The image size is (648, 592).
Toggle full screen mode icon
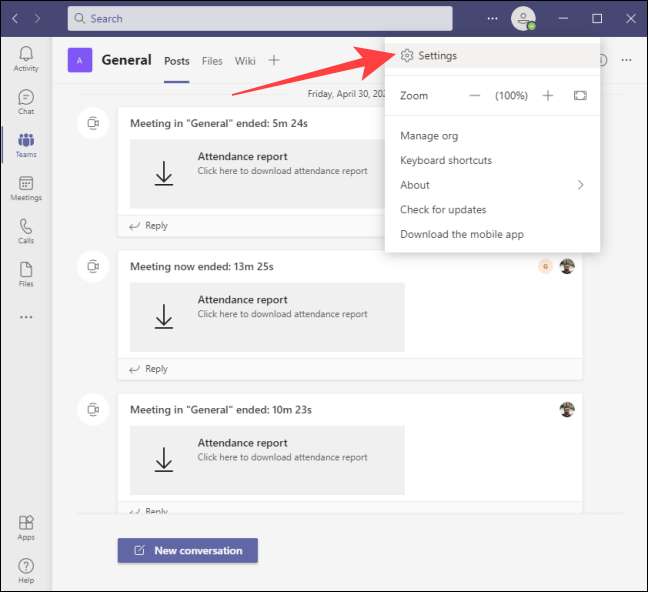point(580,96)
